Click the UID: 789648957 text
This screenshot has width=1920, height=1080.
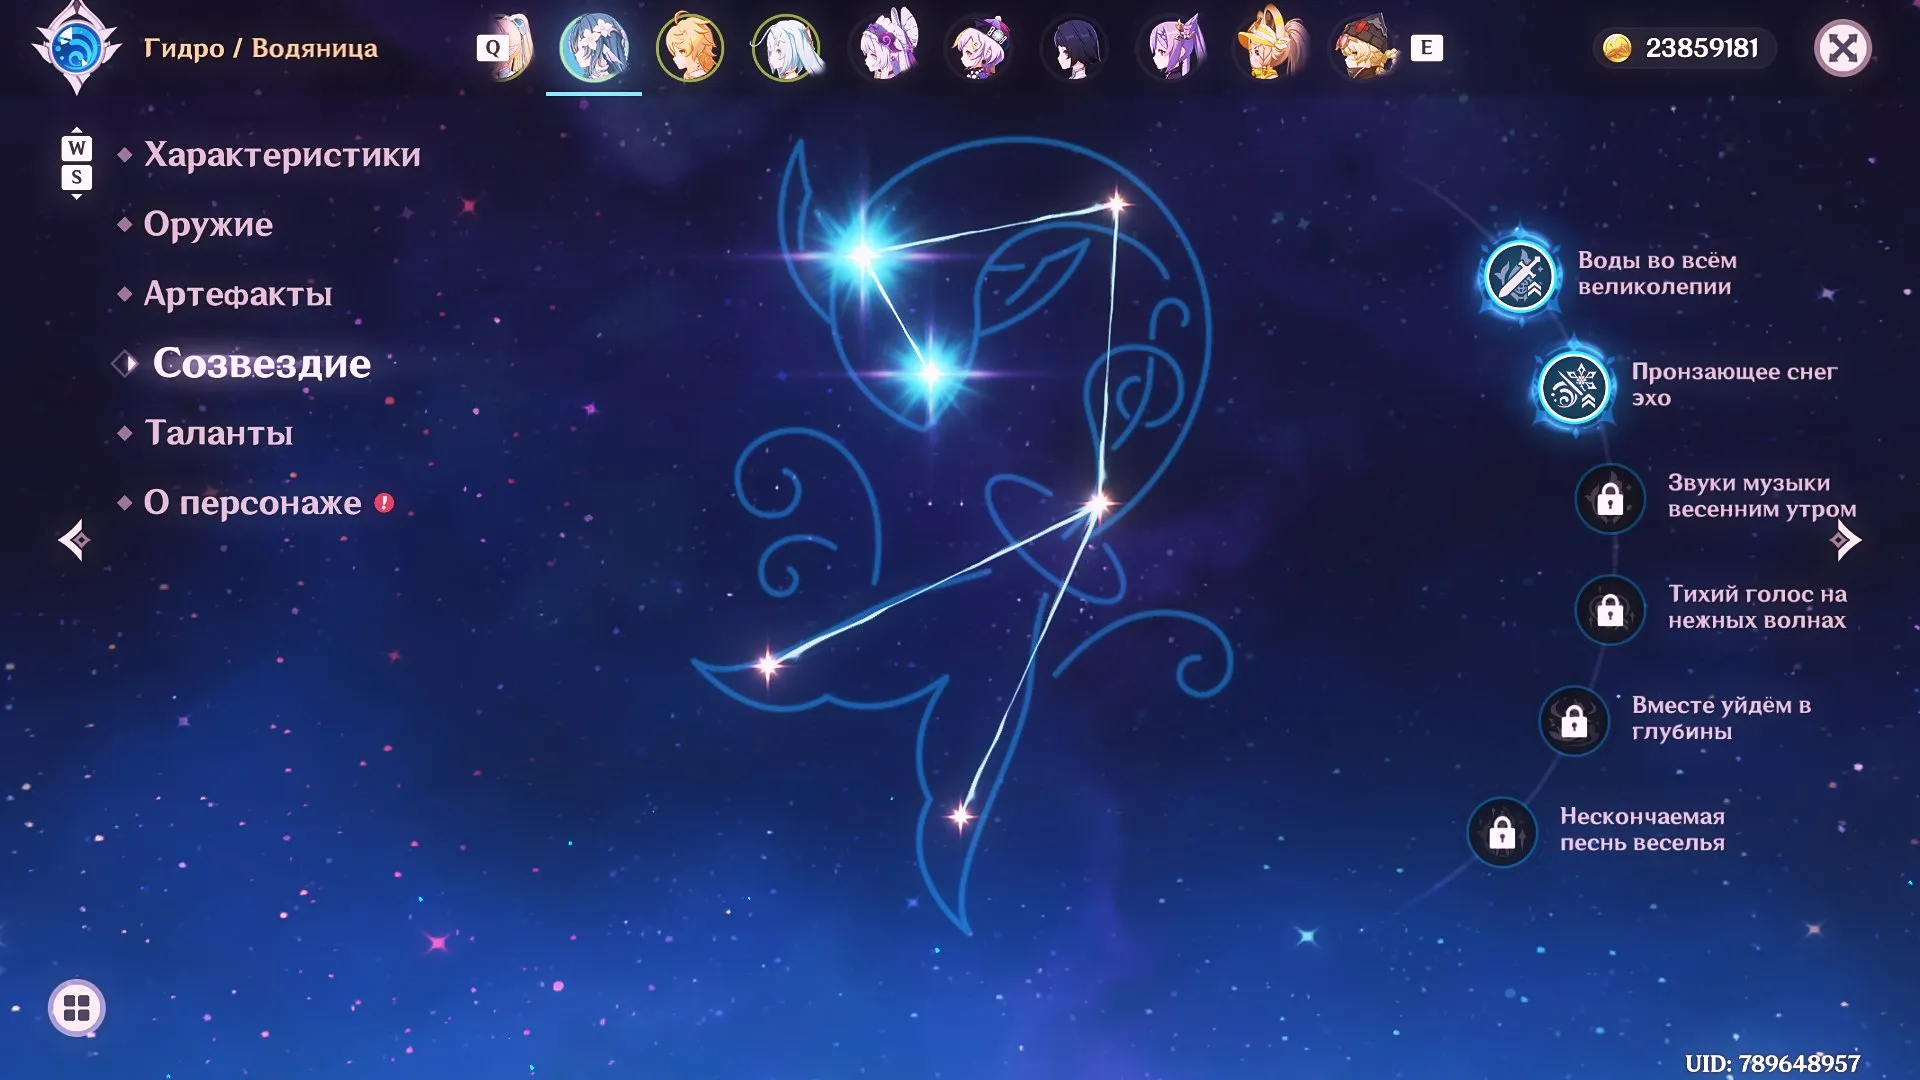[x=1772, y=1063]
